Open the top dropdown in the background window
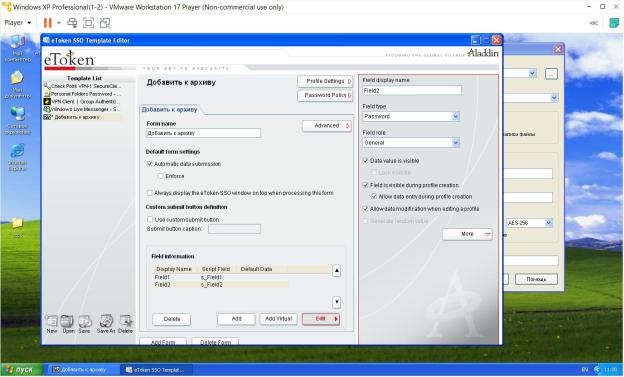624x377 pixels. 532,73
